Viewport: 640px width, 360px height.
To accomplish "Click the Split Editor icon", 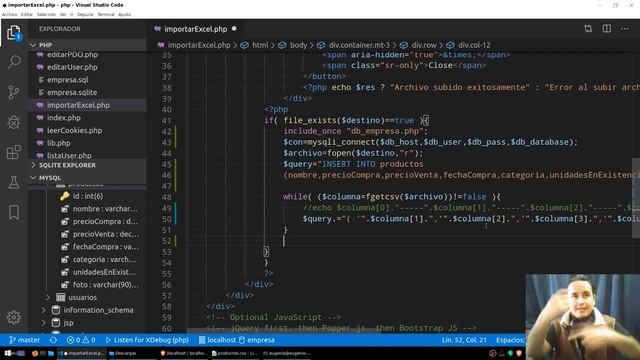I will pyautogui.click(x=607, y=29).
